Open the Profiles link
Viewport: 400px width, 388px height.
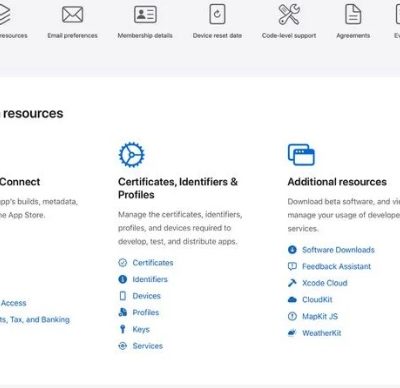(146, 313)
